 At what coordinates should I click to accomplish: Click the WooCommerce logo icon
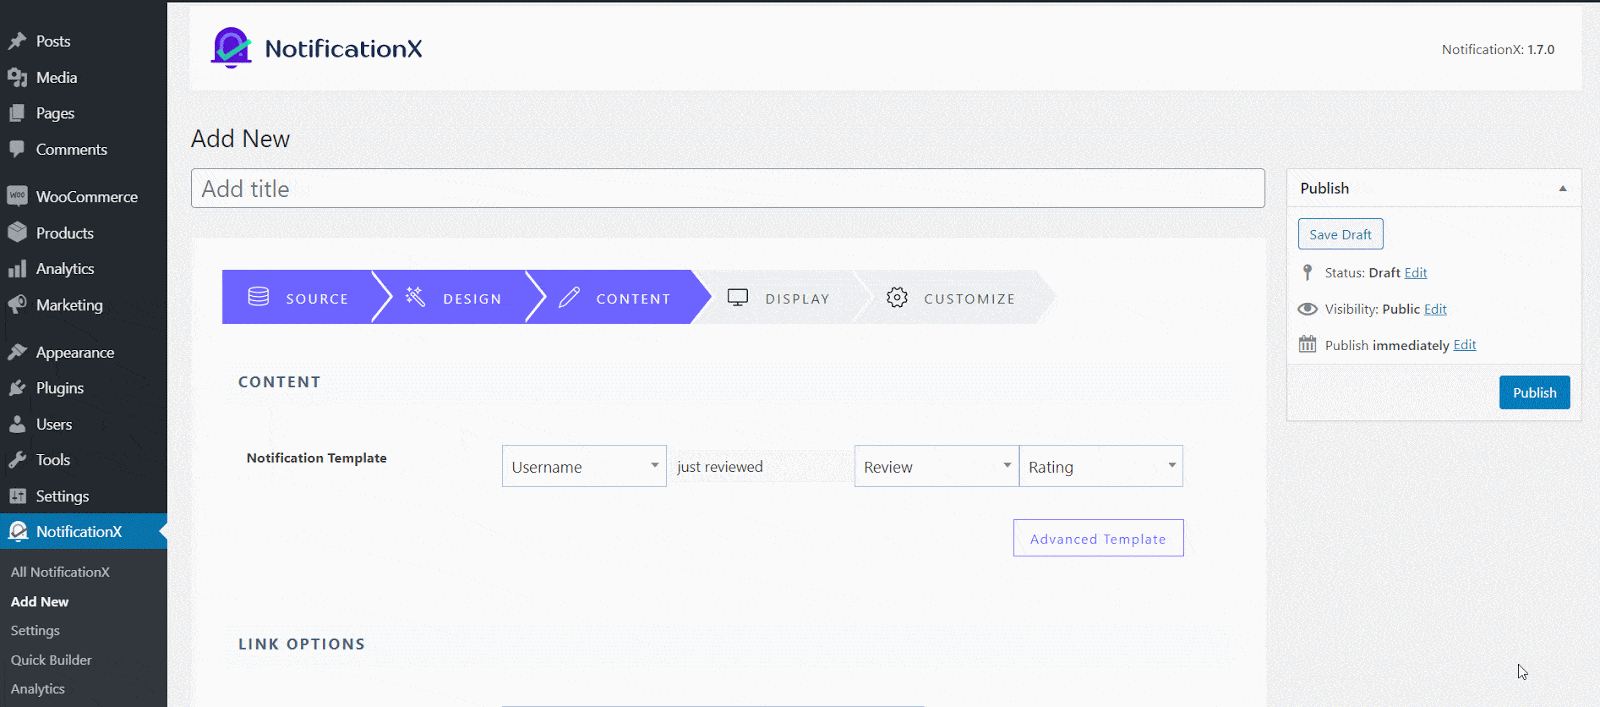17,196
